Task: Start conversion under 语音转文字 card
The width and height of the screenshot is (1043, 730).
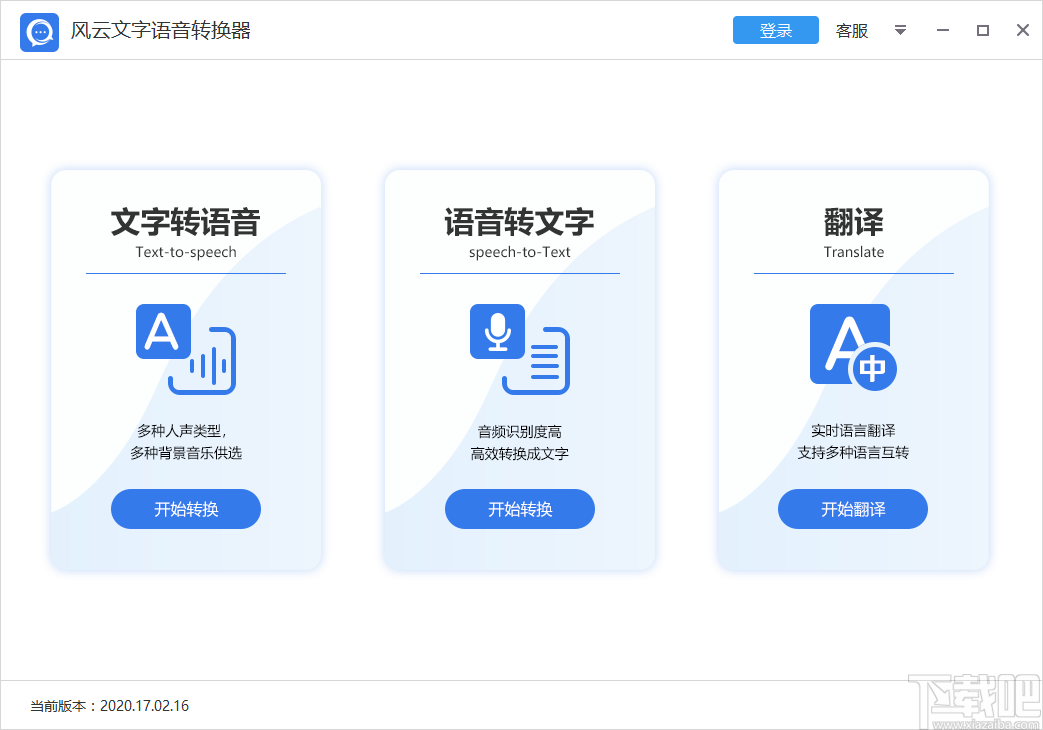Action: click(519, 509)
